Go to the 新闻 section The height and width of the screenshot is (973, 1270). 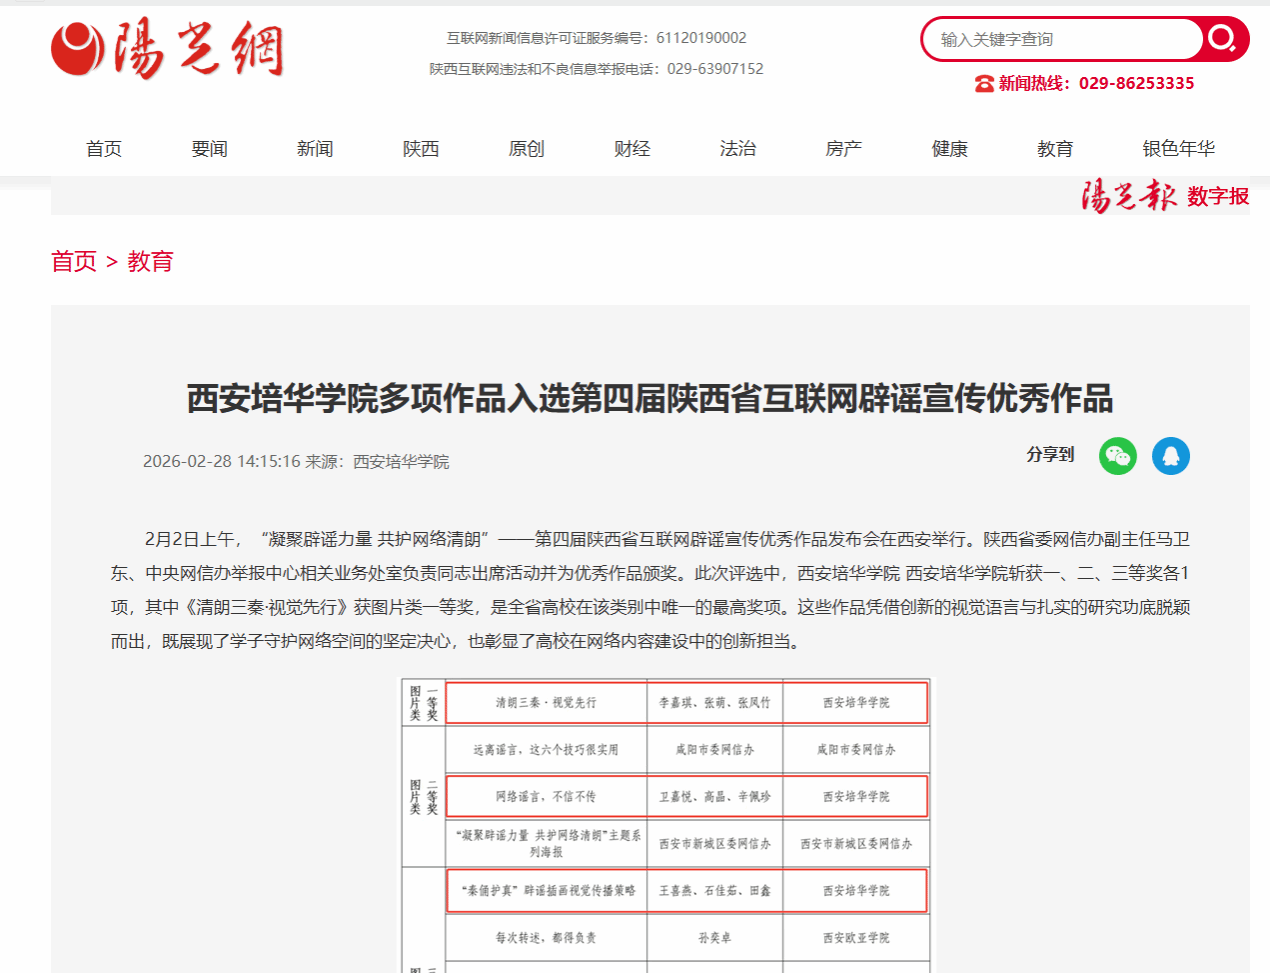coord(315,149)
